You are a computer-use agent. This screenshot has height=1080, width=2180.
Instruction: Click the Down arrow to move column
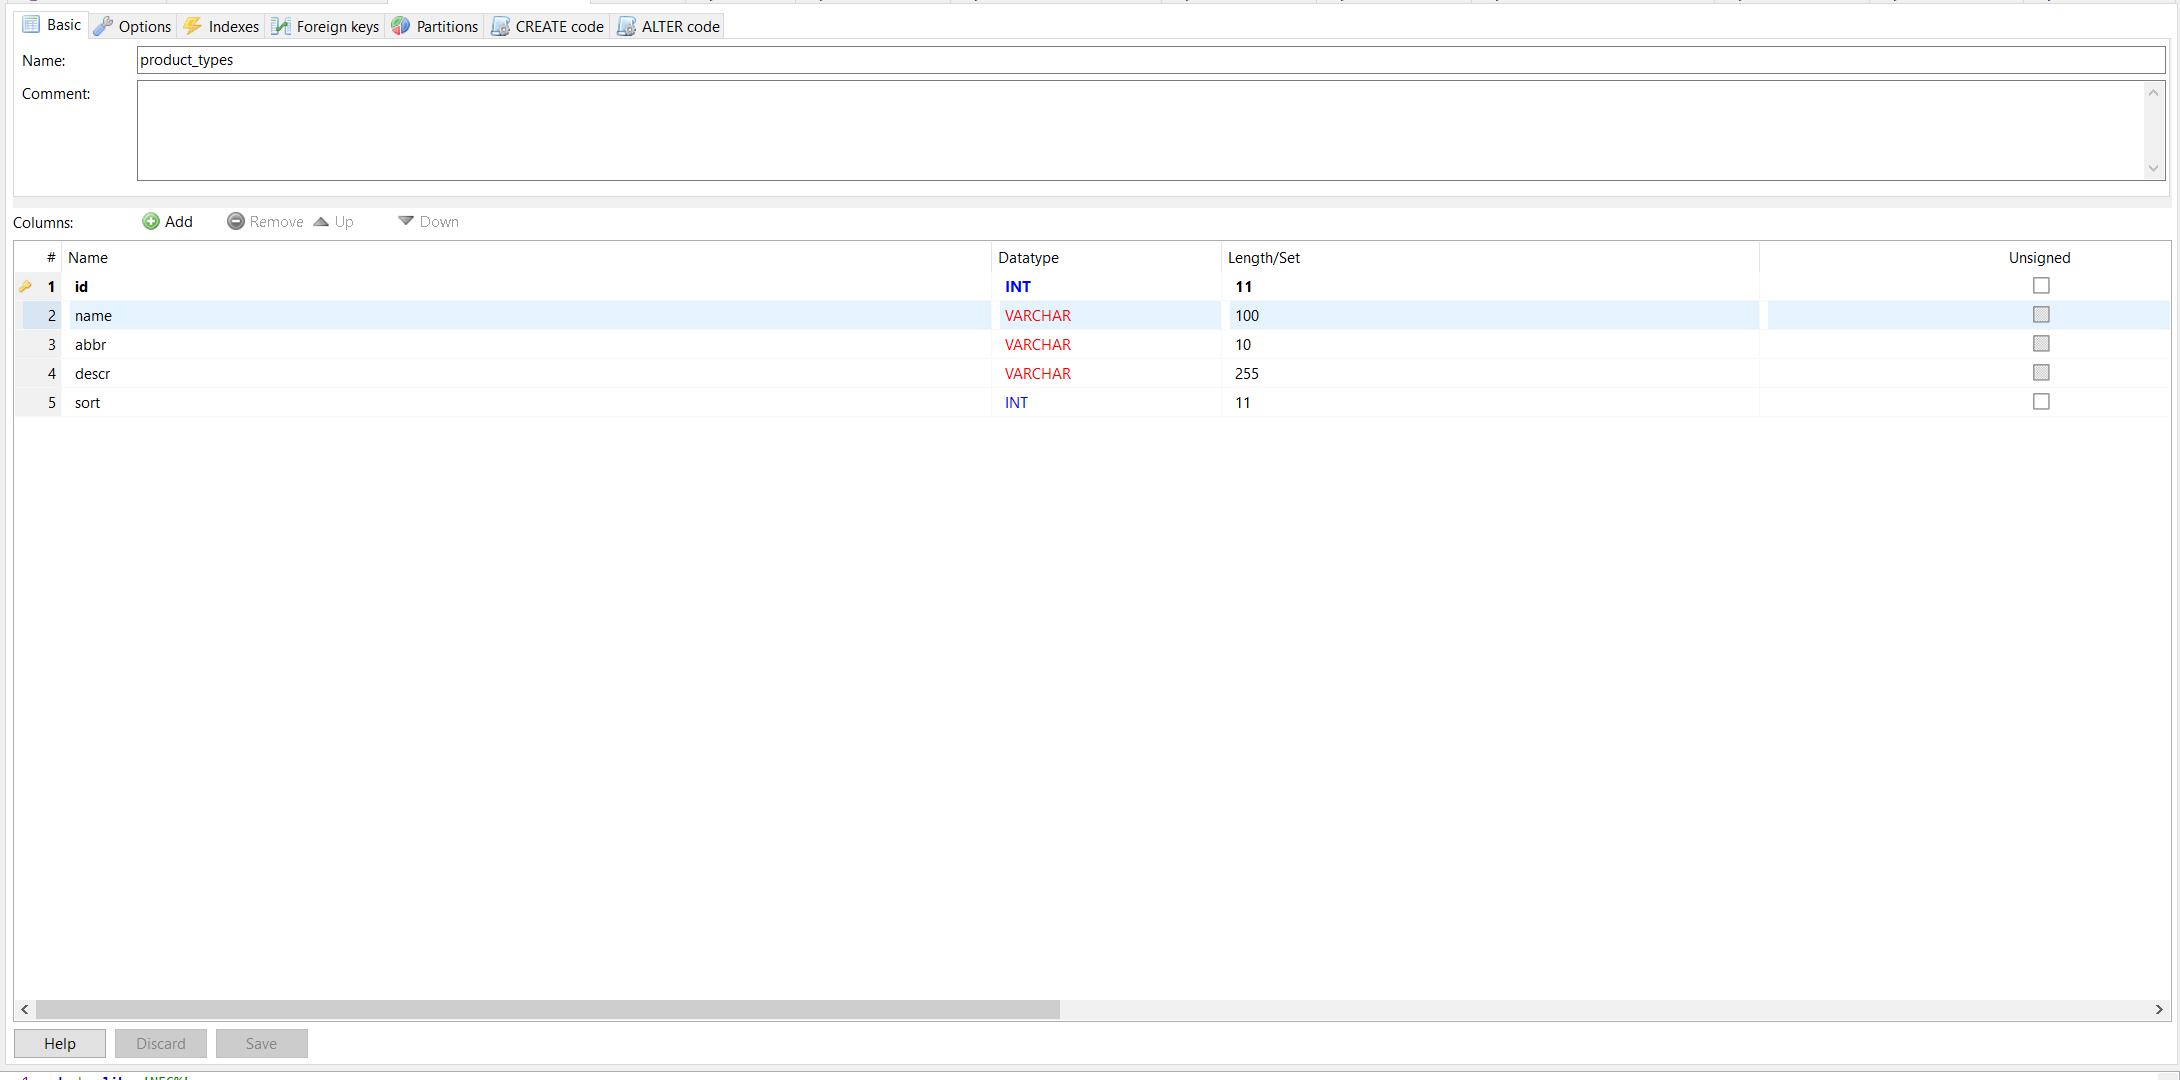point(405,221)
